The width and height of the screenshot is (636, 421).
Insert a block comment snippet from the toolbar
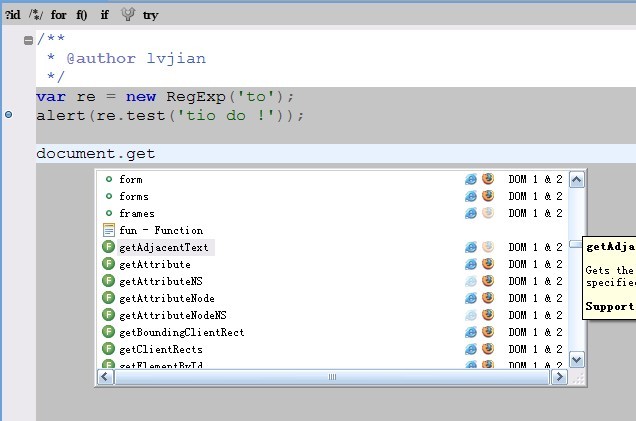(36, 15)
